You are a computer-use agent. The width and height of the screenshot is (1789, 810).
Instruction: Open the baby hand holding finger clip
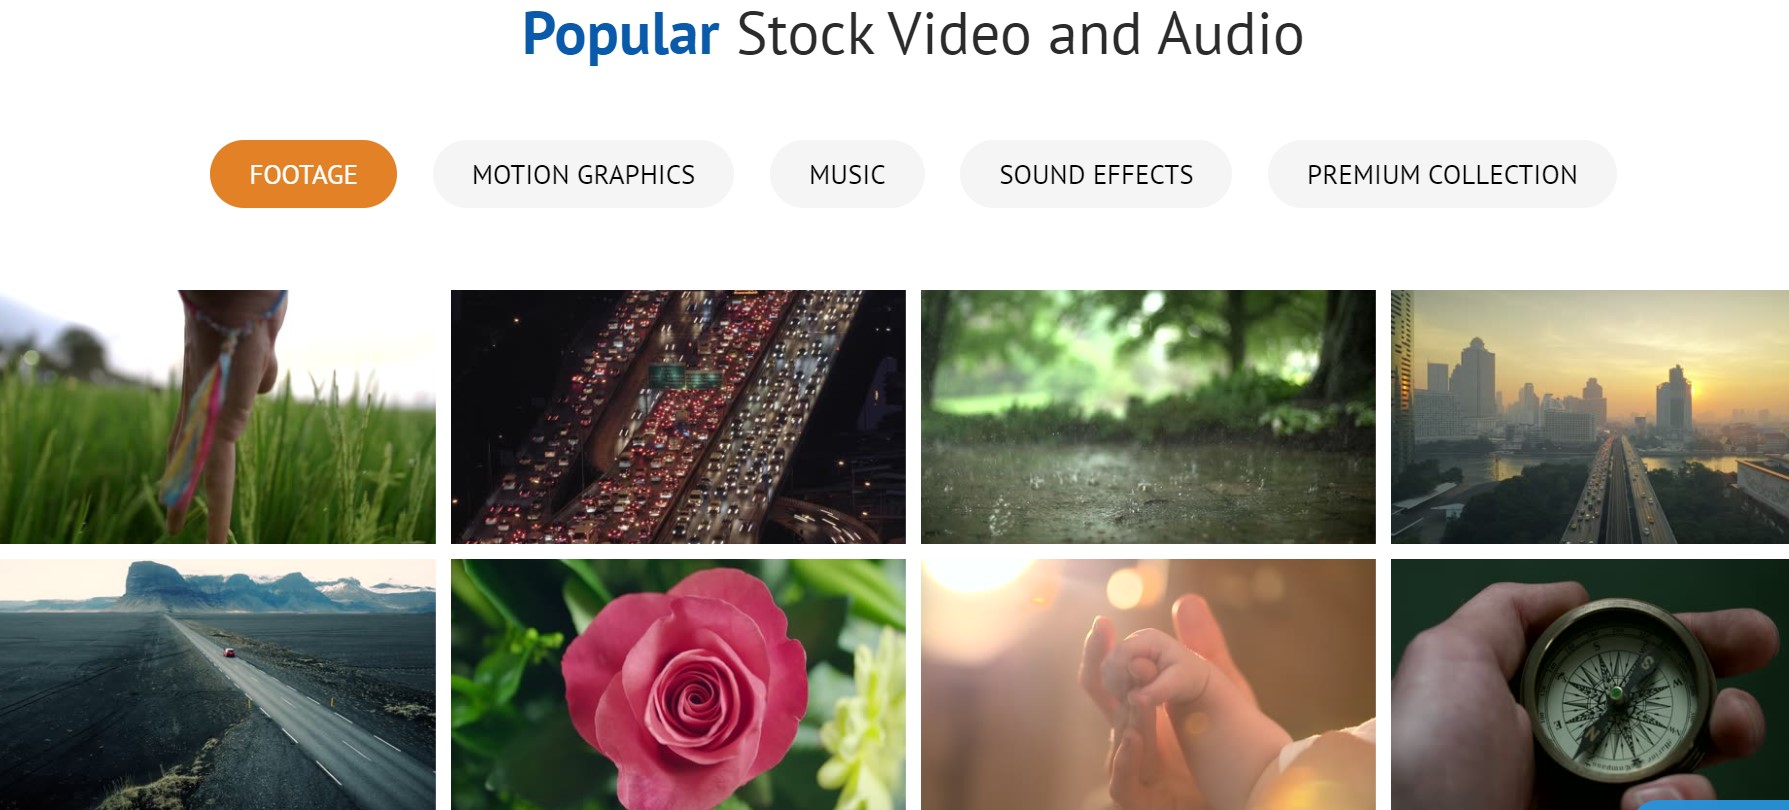(1148, 685)
